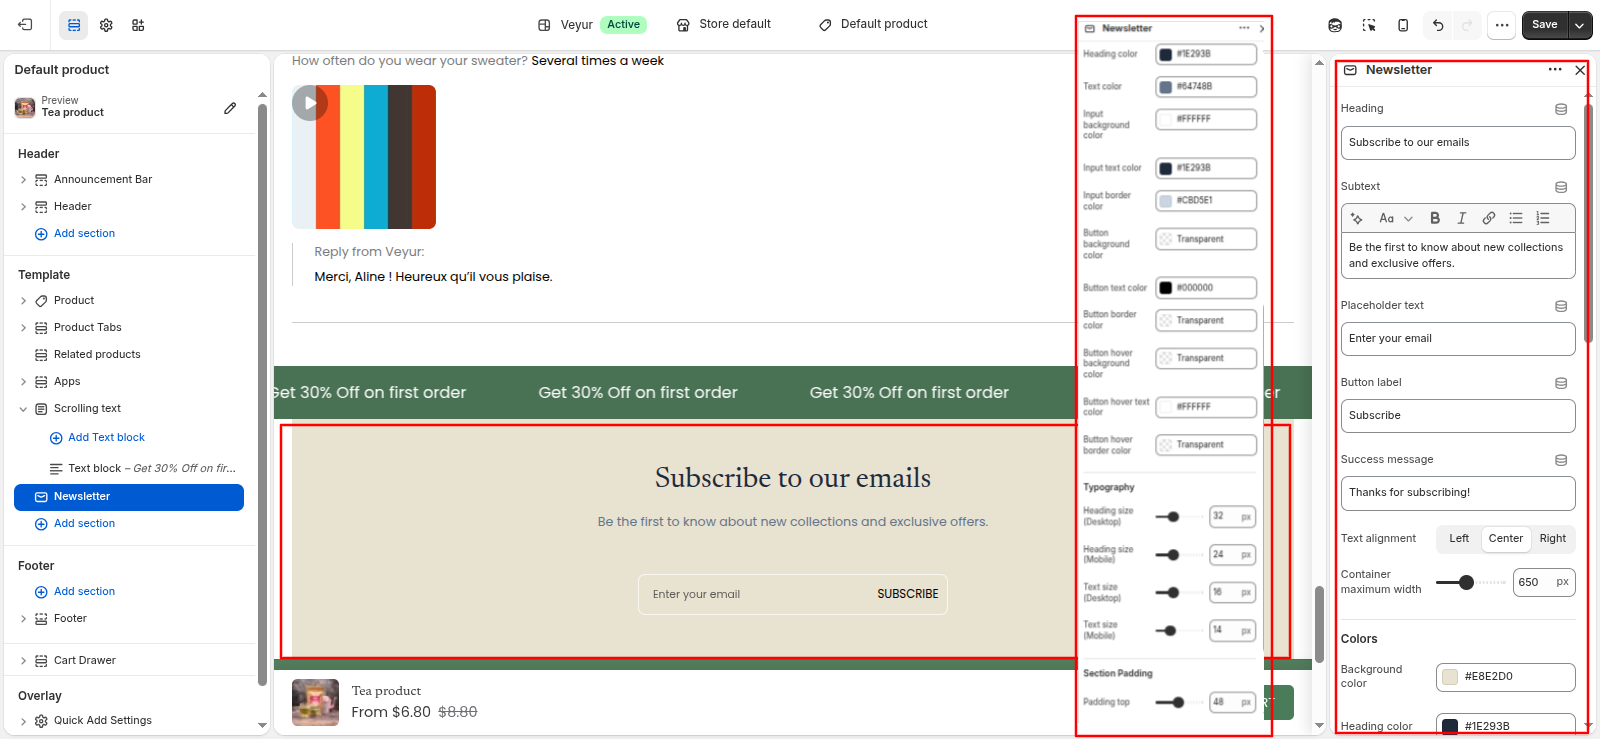Open the Store default selector

point(724,25)
